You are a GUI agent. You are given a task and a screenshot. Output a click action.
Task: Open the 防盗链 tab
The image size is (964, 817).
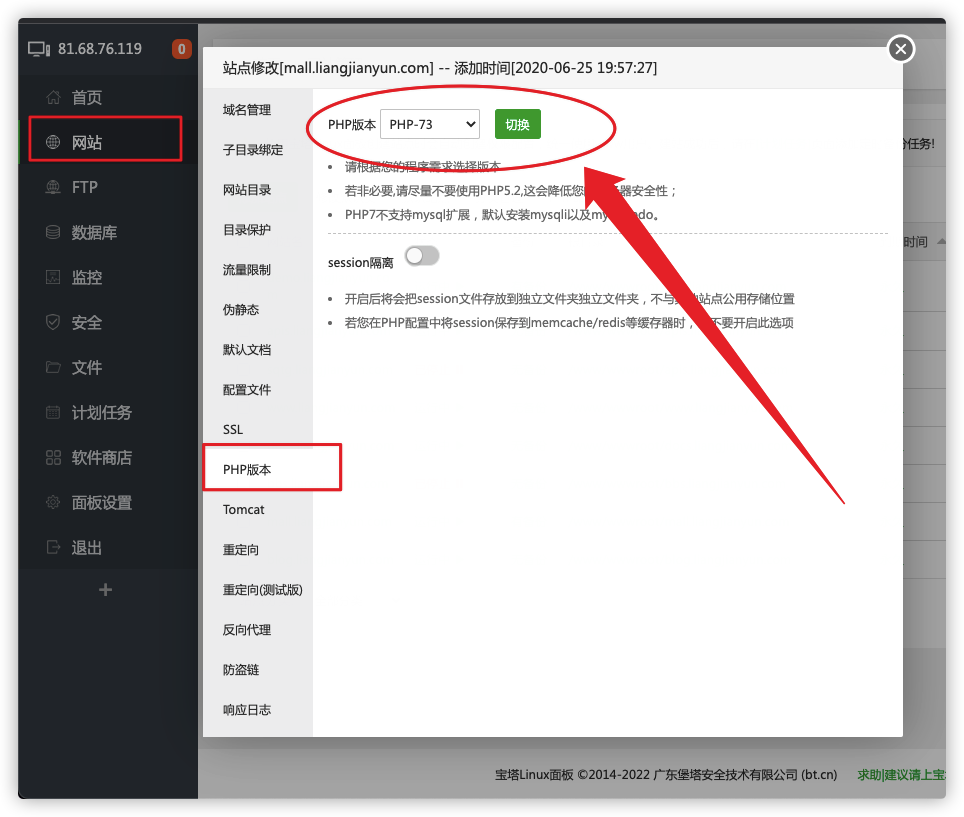(240, 669)
